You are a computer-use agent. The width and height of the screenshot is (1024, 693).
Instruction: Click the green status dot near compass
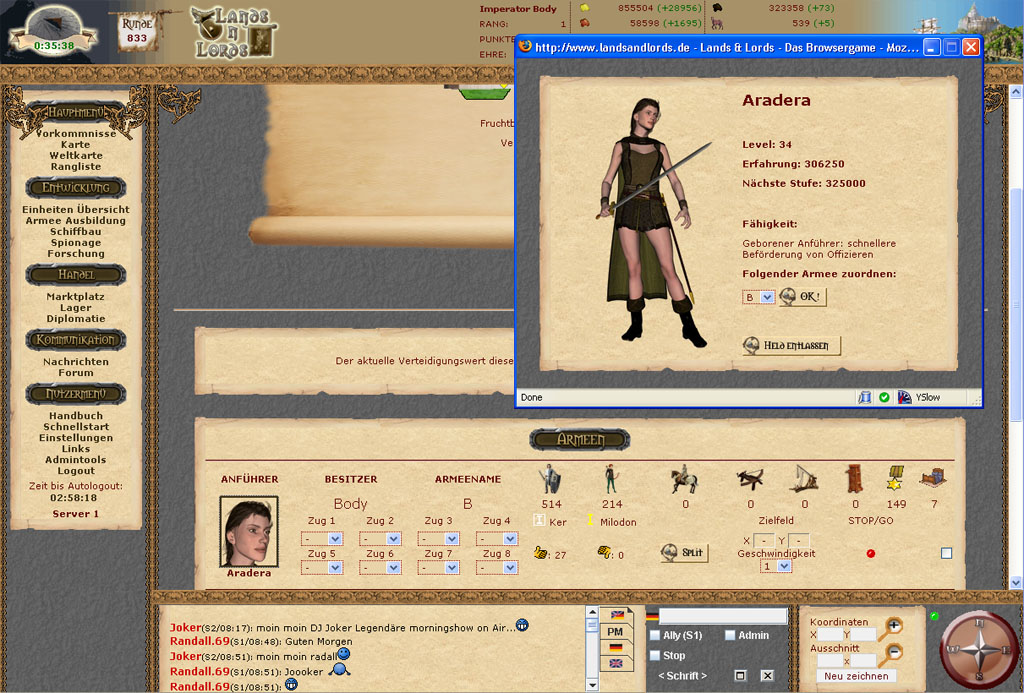tap(934, 616)
